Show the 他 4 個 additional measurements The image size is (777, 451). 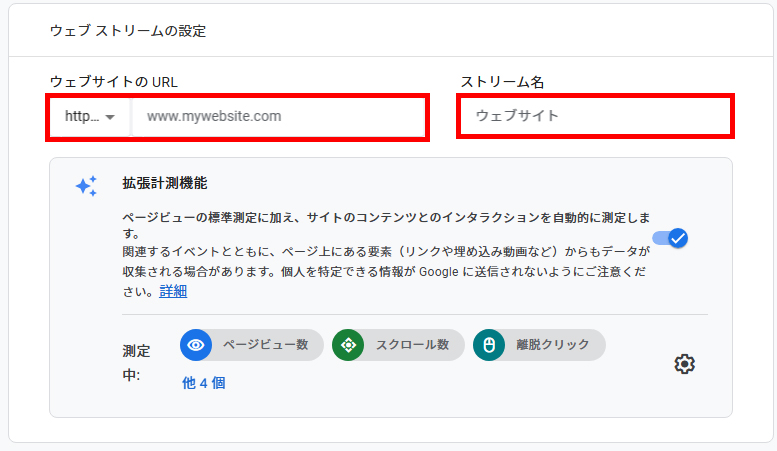click(x=204, y=383)
